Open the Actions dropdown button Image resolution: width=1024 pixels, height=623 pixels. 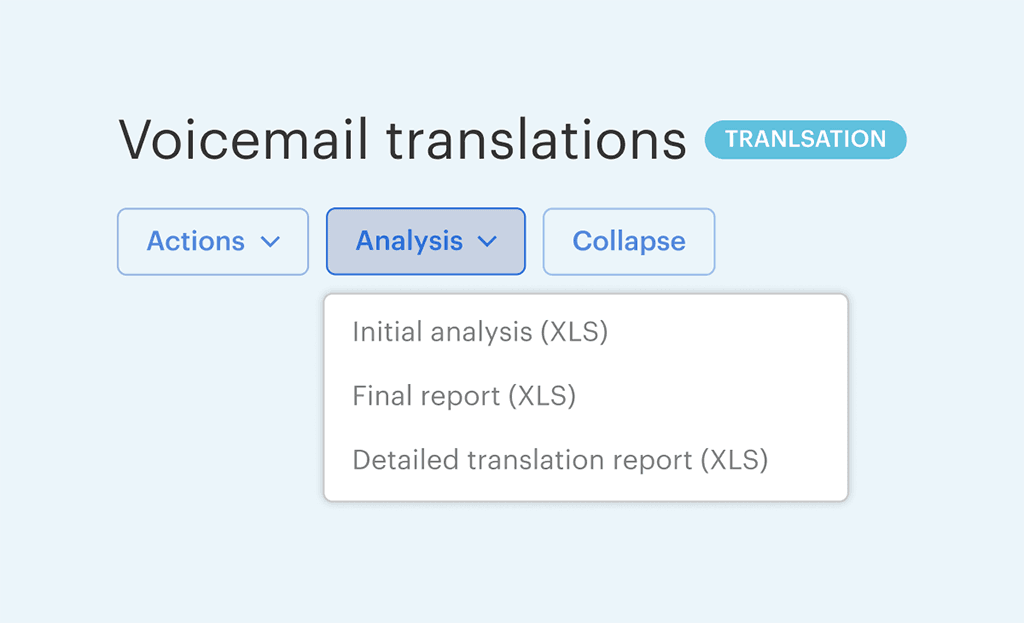point(212,241)
